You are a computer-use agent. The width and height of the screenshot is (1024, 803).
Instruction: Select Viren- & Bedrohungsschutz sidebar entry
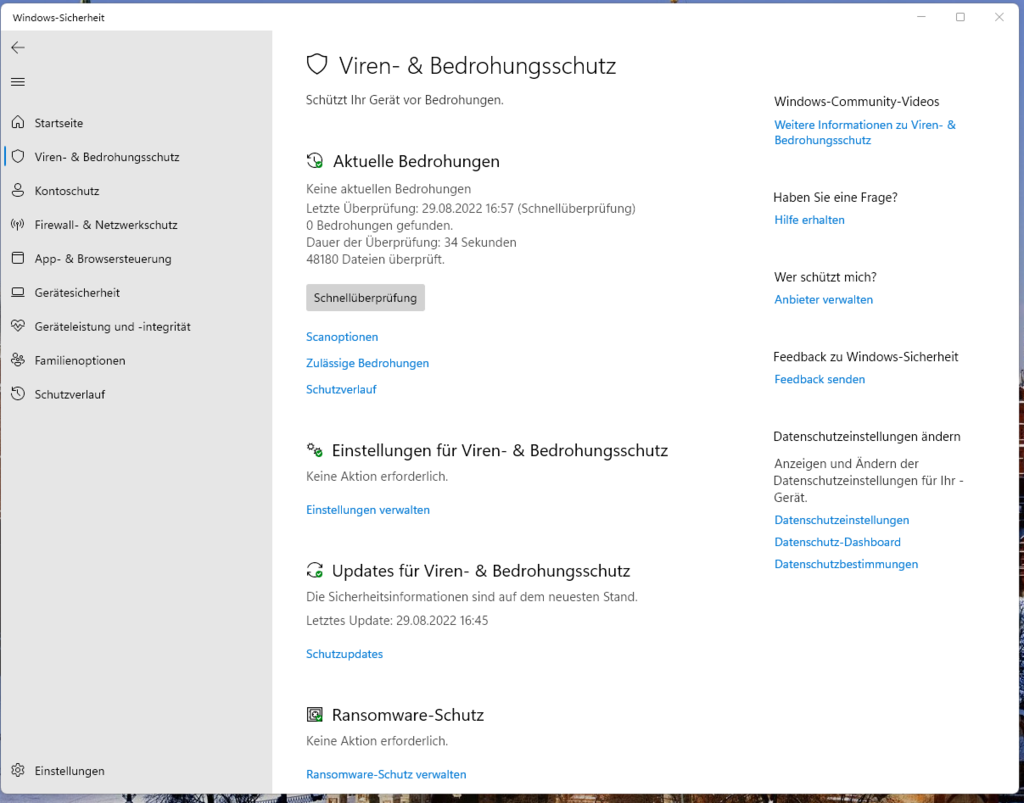[107, 157]
